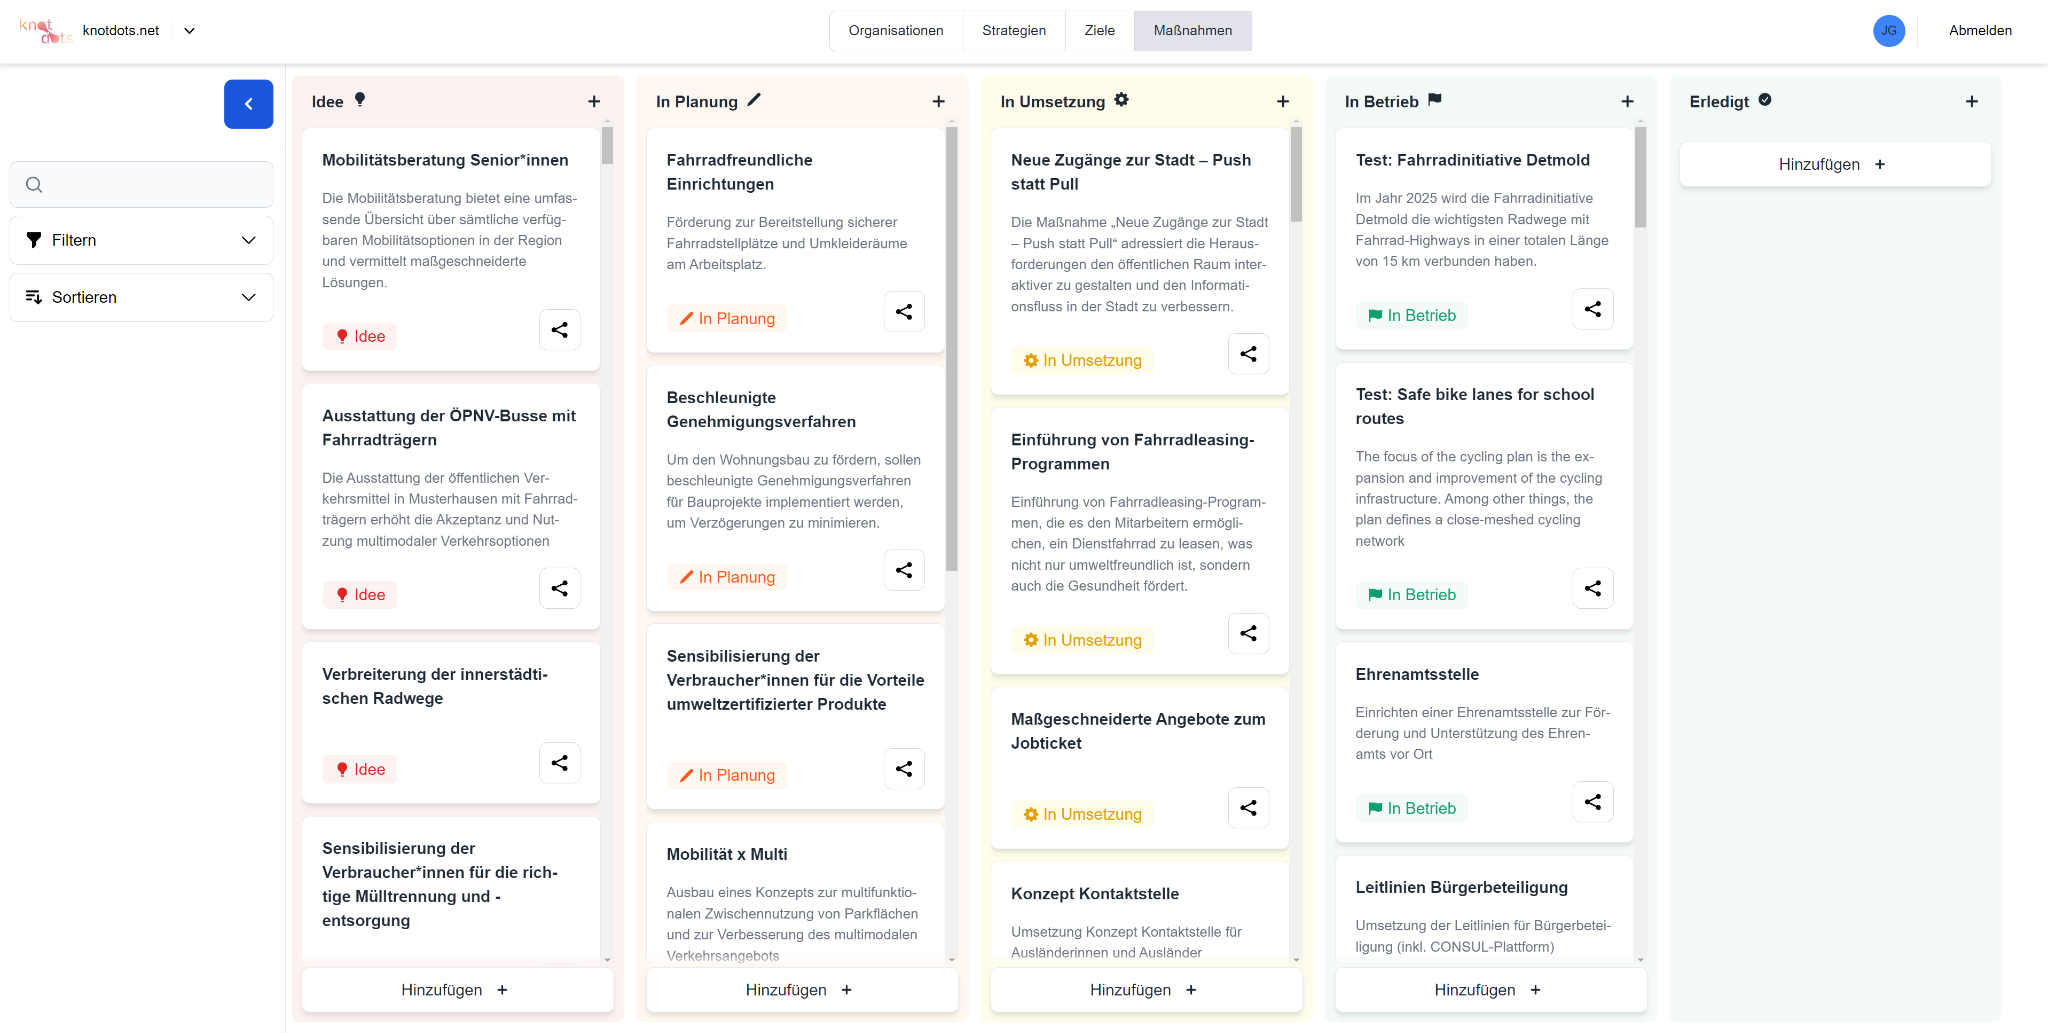Share the Neue Zugänge zur Stadt card
The height and width of the screenshot is (1033, 2048).
click(x=1248, y=353)
